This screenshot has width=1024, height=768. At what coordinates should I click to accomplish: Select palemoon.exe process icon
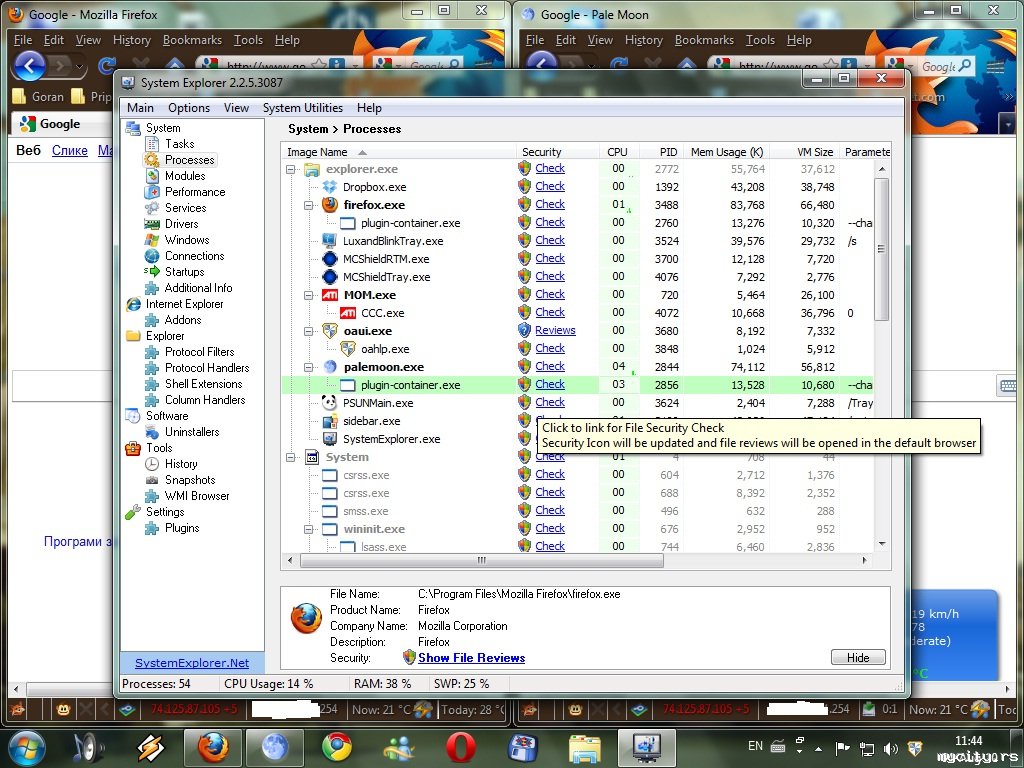click(x=330, y=367)
